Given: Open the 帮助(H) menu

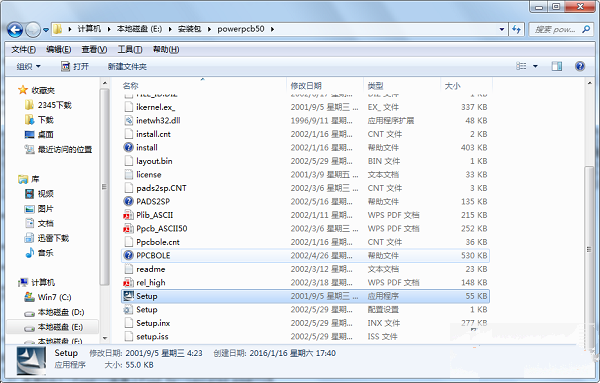Looking at the screenshot, I should [x=166, y=49].
